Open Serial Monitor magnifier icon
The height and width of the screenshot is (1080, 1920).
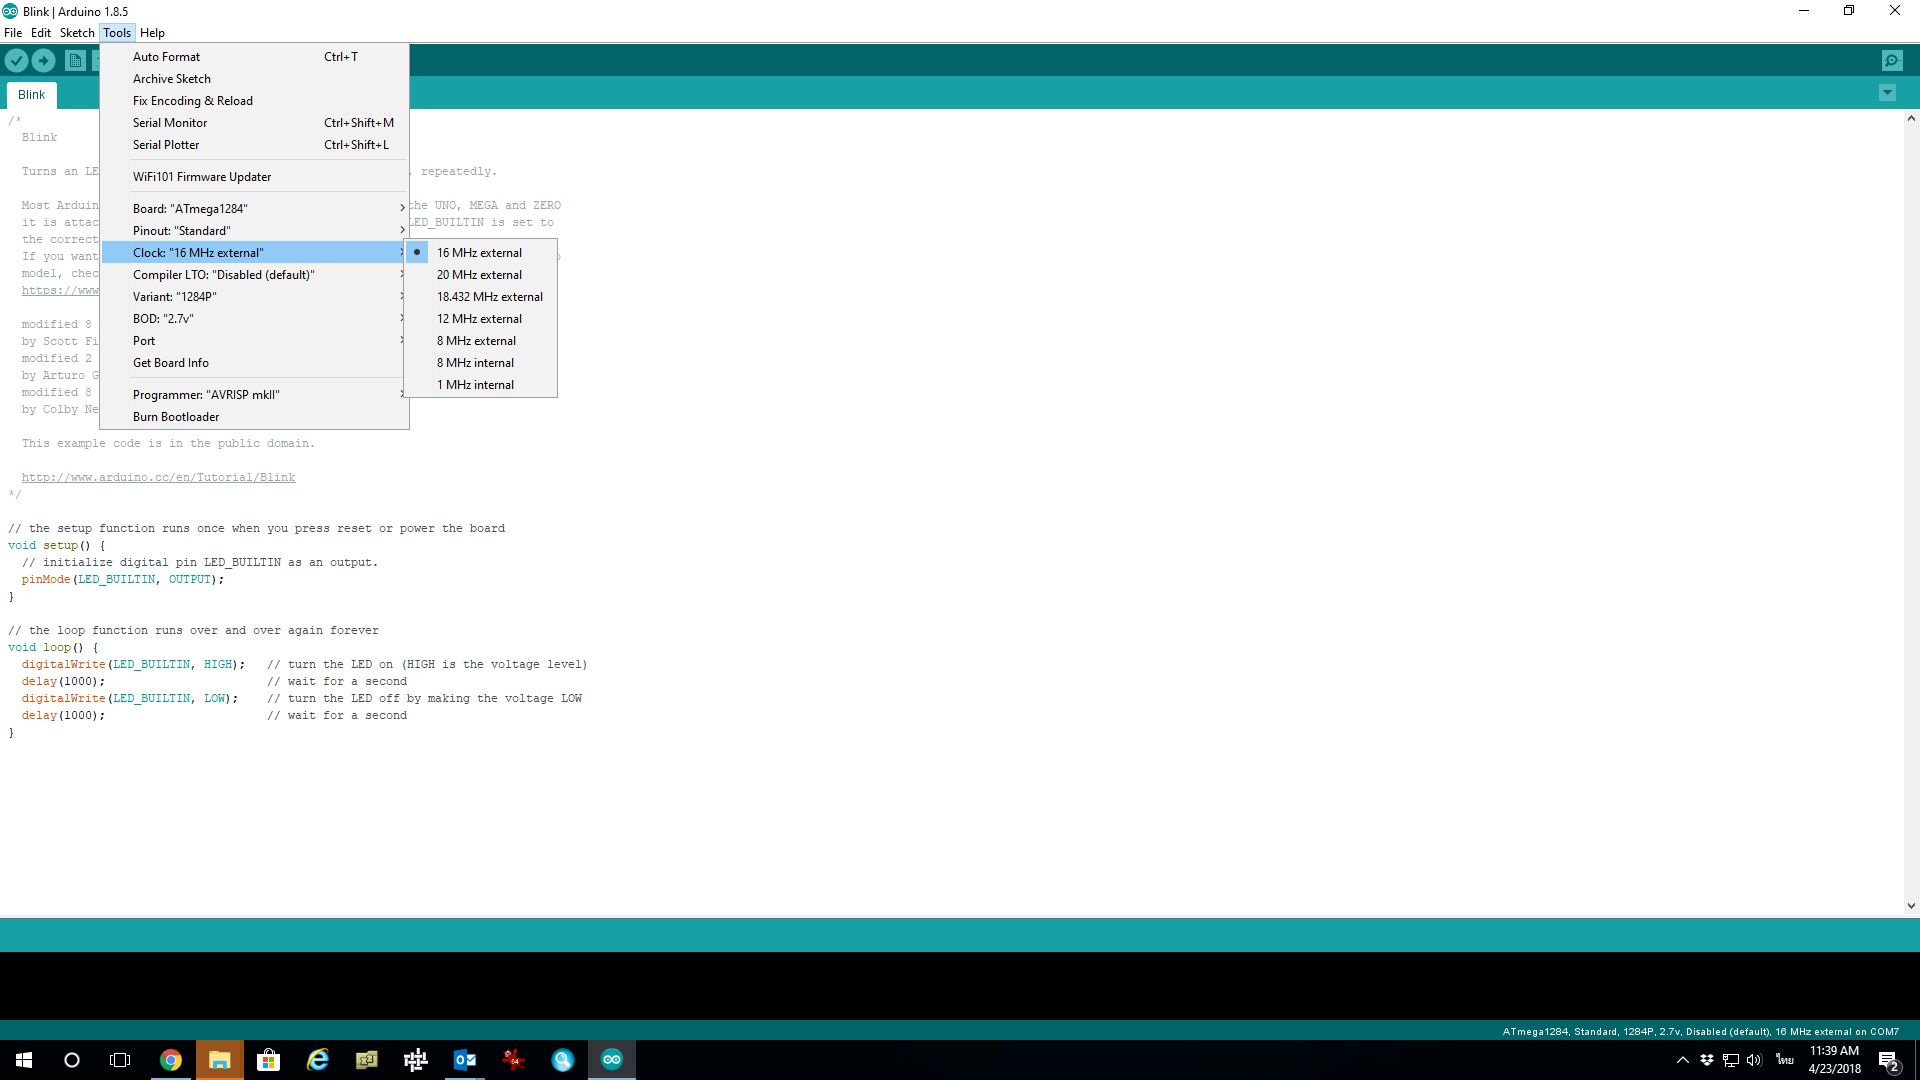click(1891, 61)
